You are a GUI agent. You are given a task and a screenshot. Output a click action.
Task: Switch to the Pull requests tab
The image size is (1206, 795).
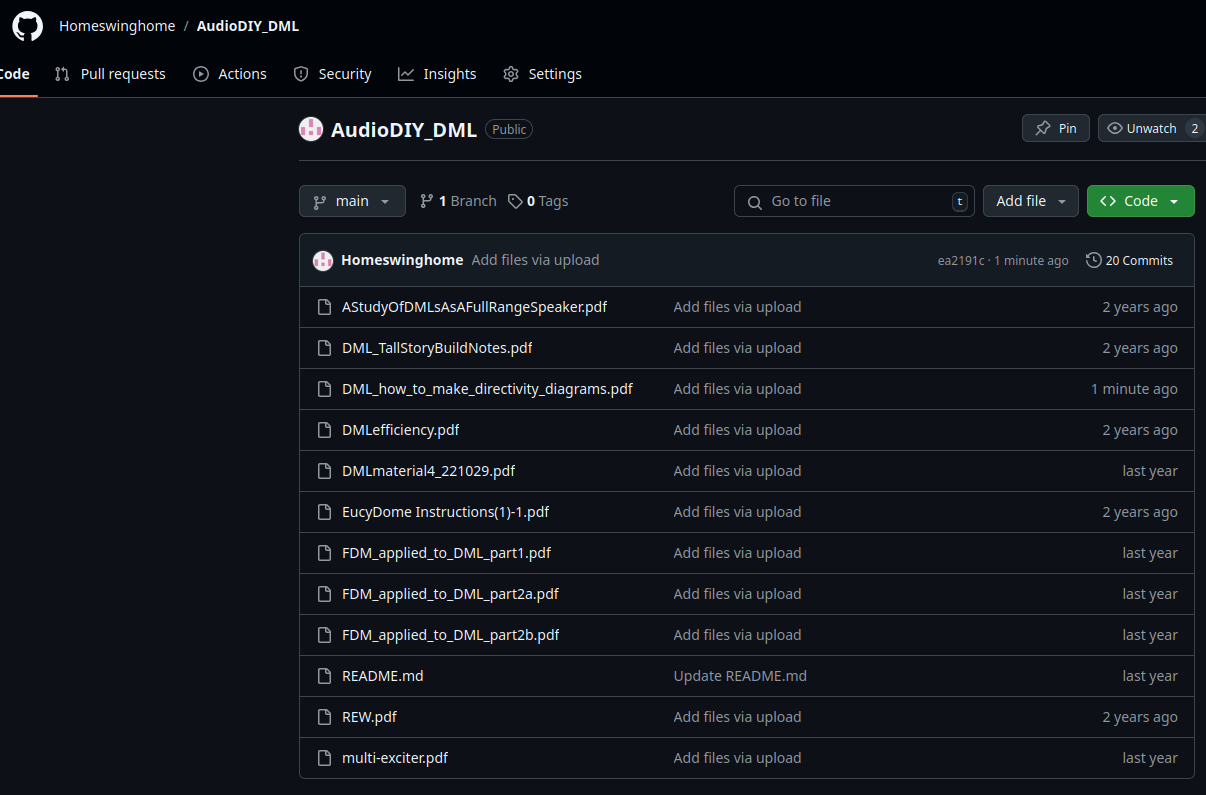point(110,74)
